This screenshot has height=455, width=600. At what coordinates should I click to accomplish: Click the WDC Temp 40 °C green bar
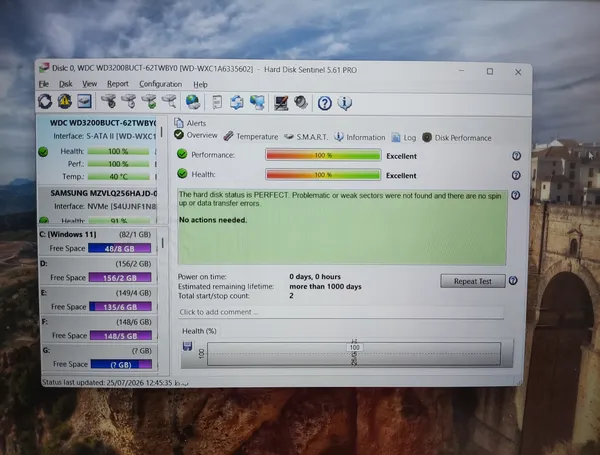(119, 176)
